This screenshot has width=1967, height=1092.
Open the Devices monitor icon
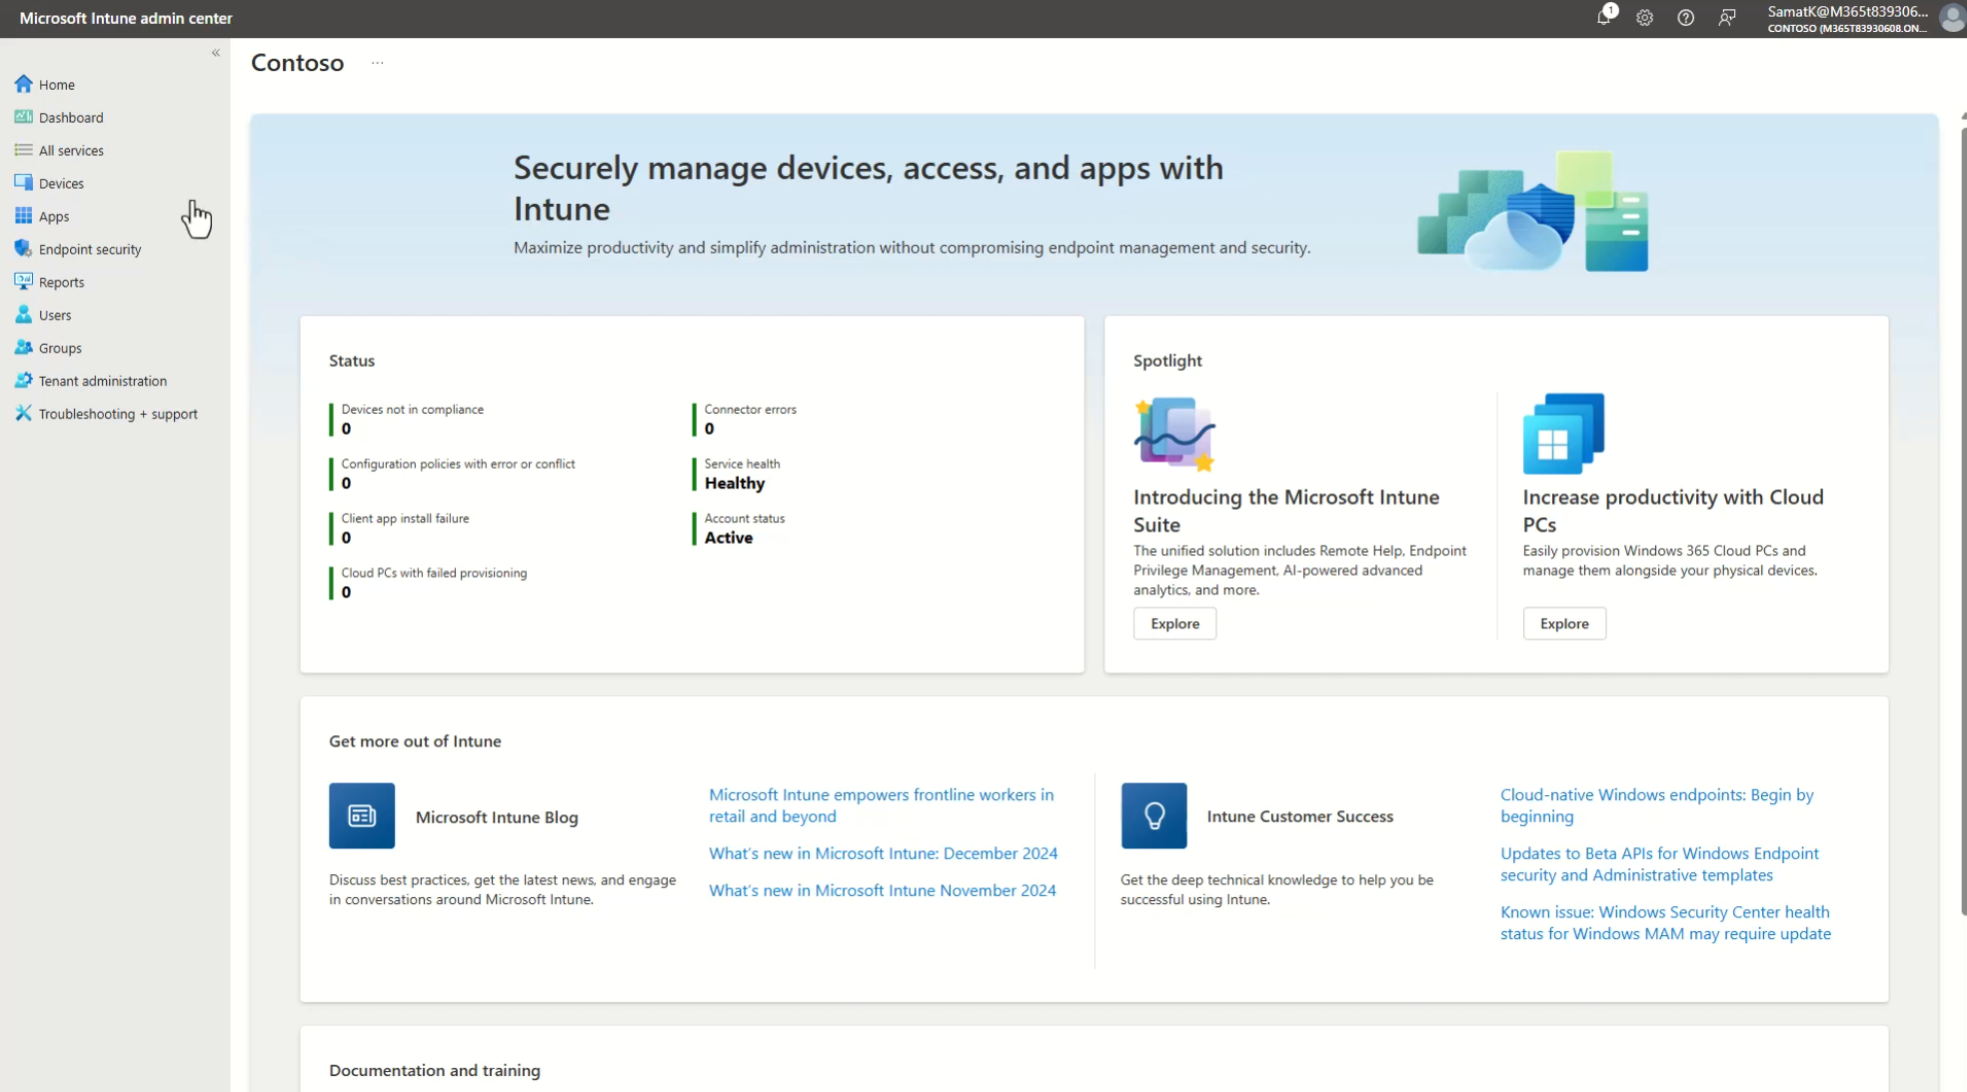23,183
